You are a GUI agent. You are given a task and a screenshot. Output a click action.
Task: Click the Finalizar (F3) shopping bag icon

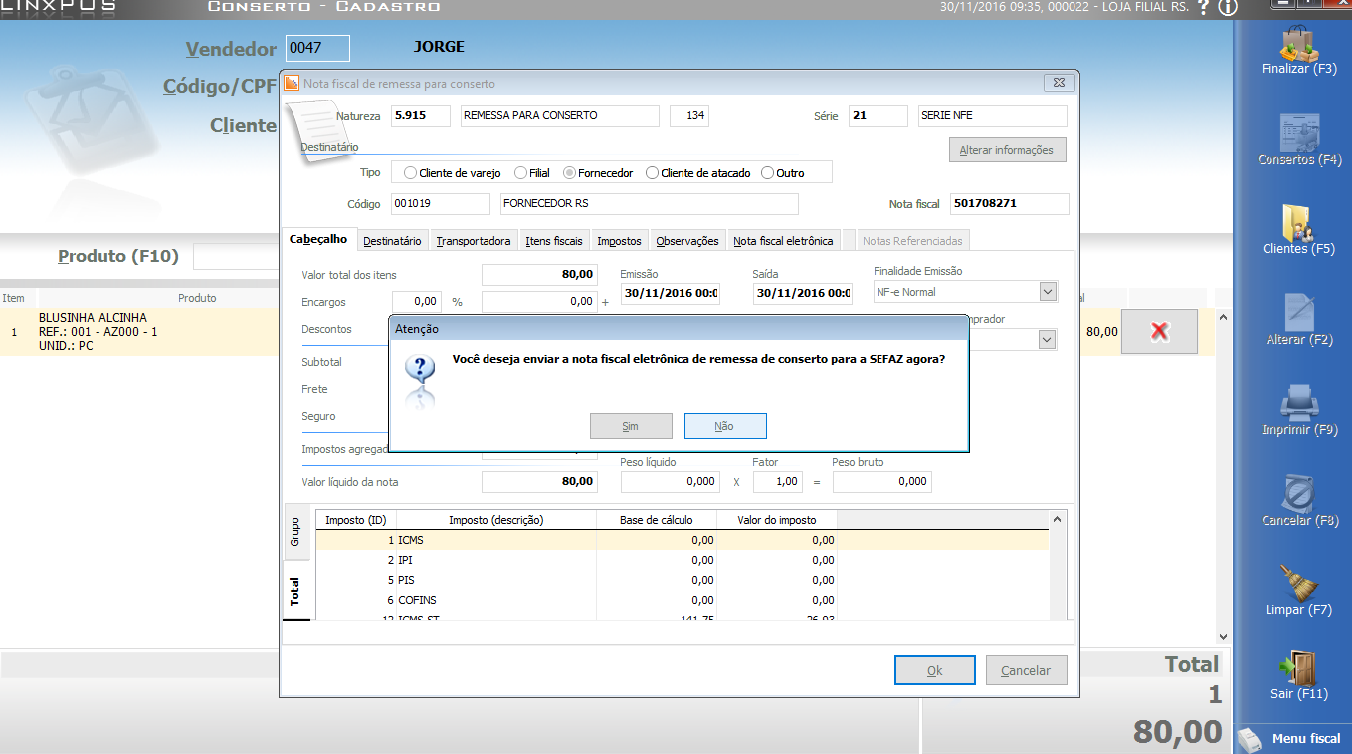coord(1299,43)
